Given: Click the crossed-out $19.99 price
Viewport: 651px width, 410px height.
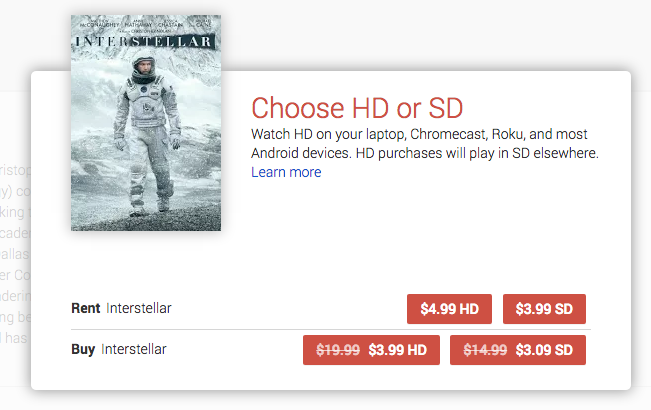Looking at the screenshot, I should point(338,350).
